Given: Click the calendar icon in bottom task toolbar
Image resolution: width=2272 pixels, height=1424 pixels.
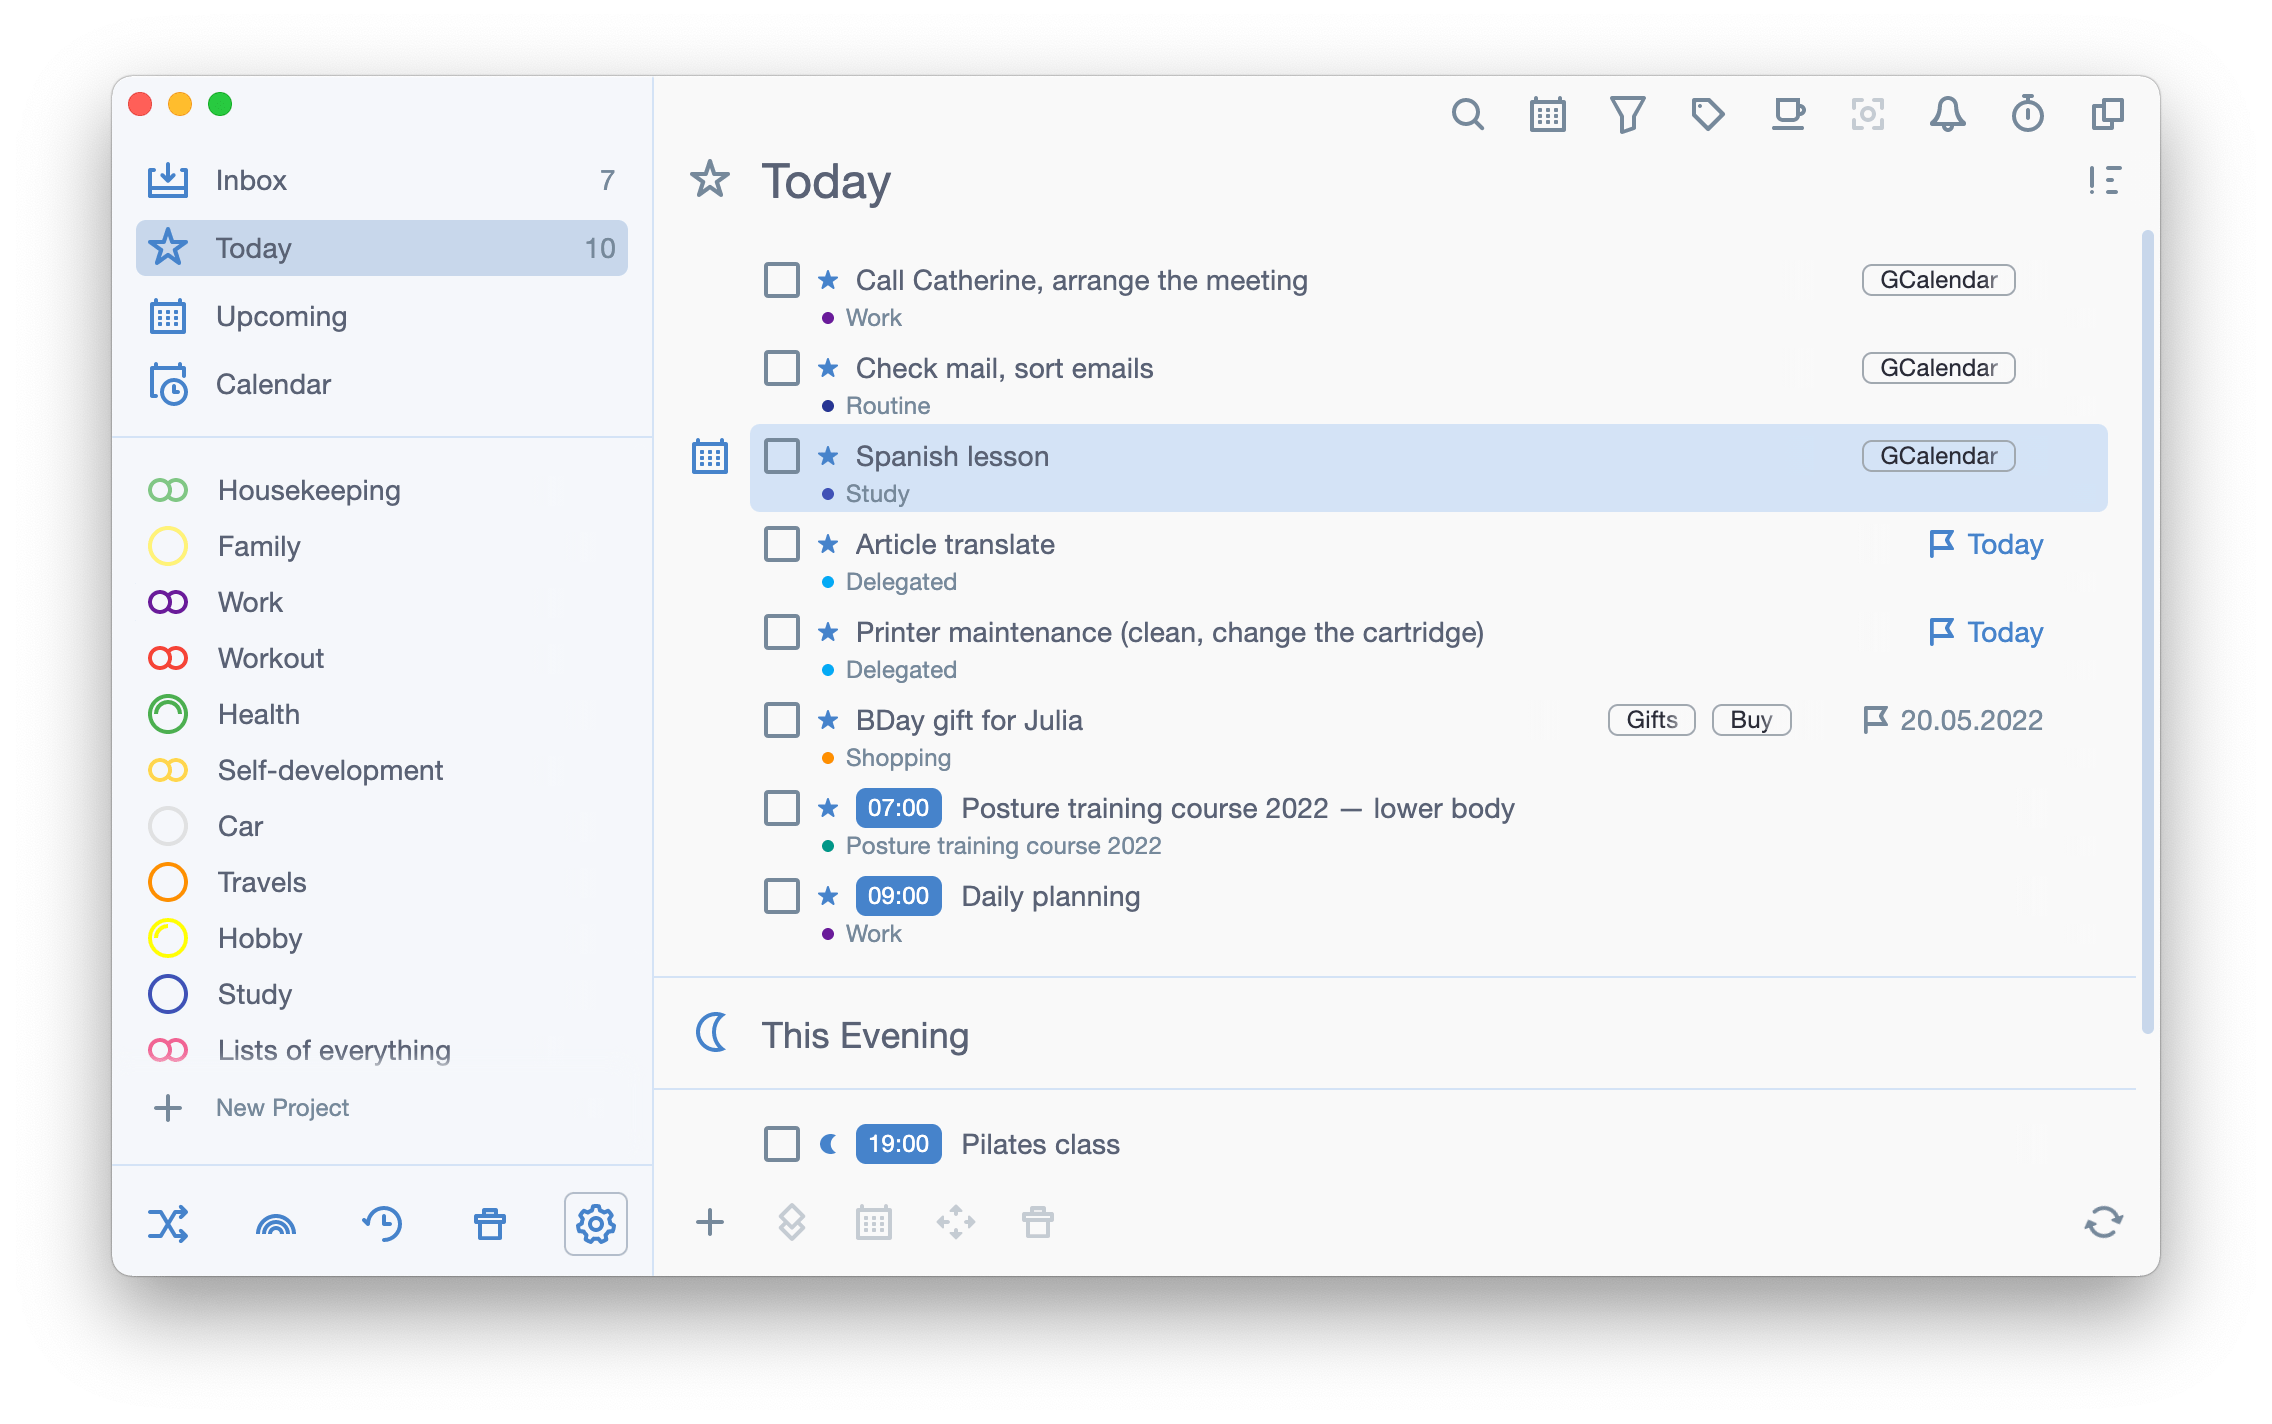Looking at the screenshot, I should 874,1222.
